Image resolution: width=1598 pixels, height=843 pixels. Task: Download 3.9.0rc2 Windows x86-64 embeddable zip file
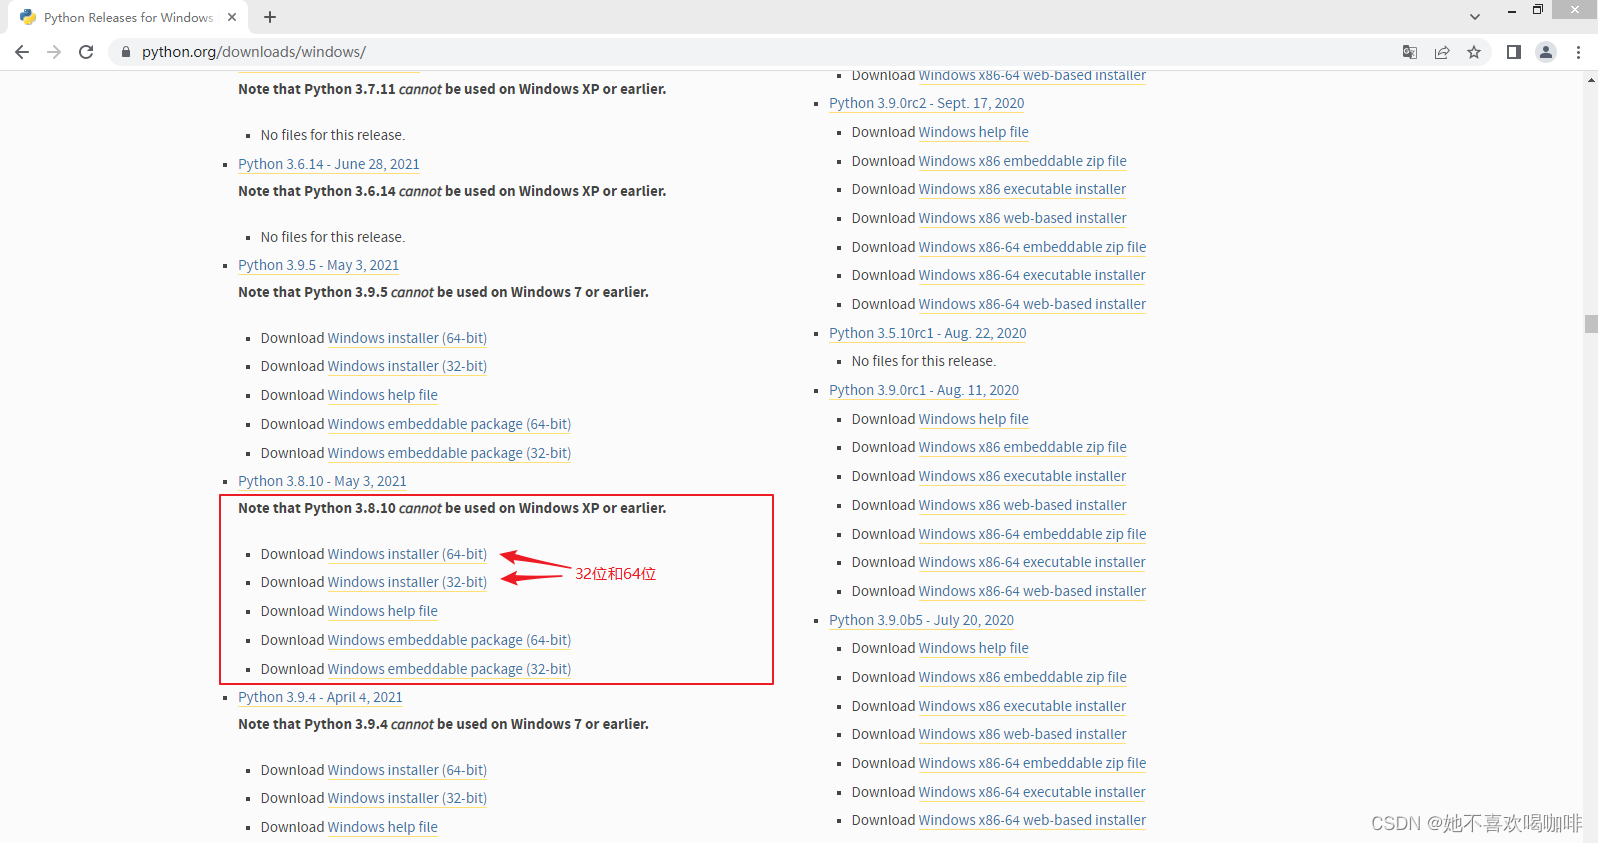(x=1033, y=247)
